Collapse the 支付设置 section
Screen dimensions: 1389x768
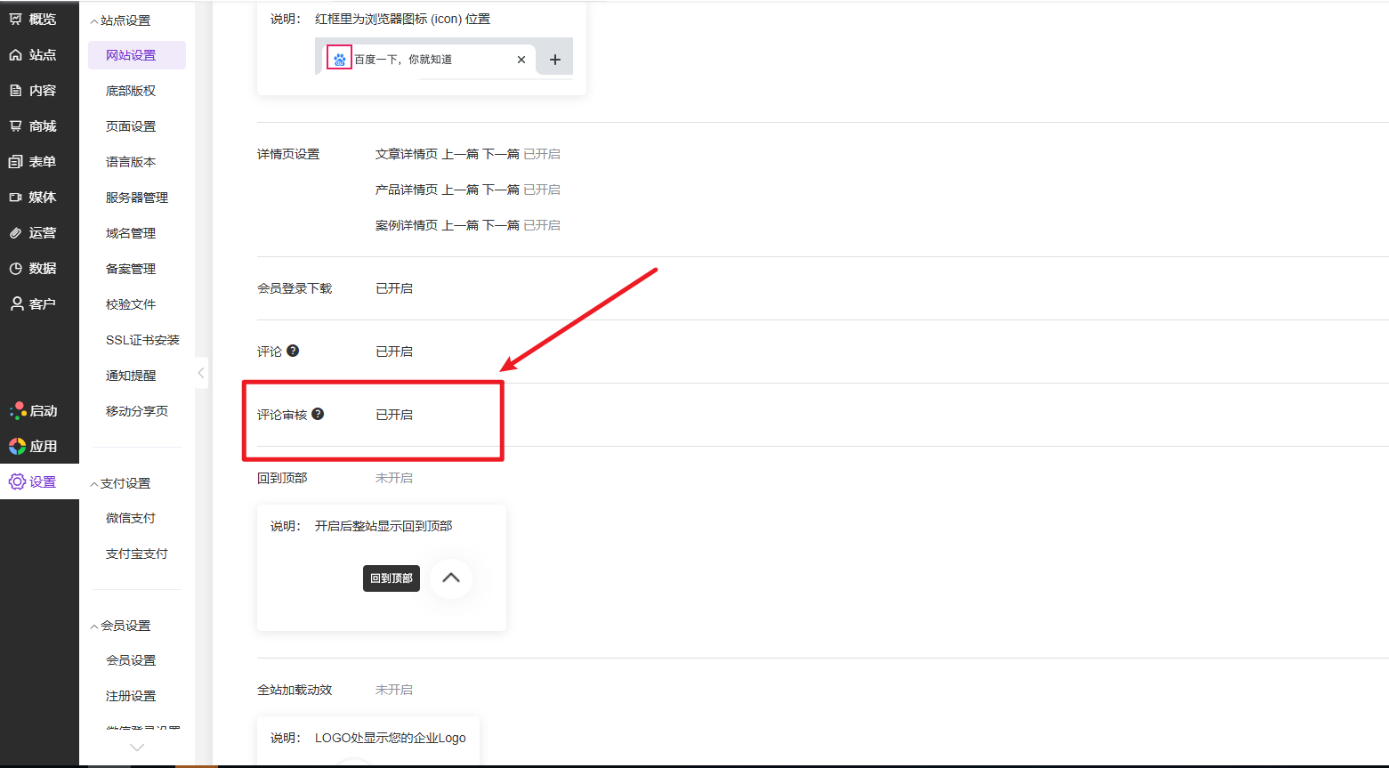pyautogui.click(x=121, y=483)
